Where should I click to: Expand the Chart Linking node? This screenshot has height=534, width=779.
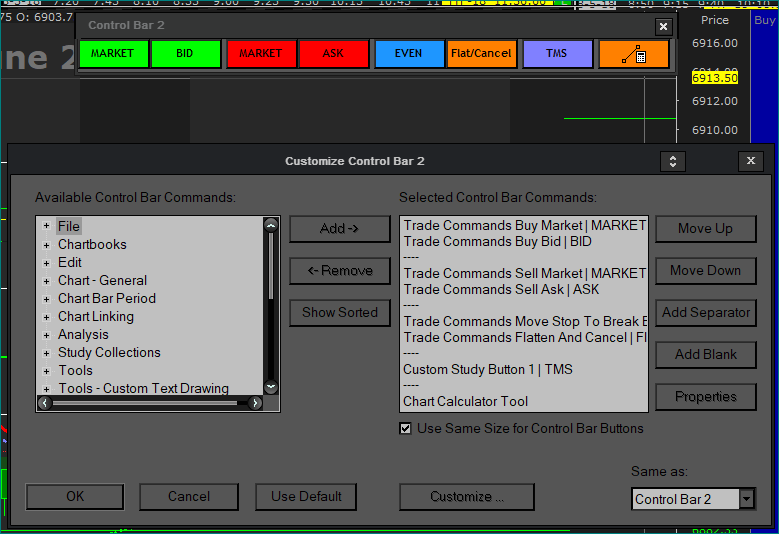[x=46, y=317]
